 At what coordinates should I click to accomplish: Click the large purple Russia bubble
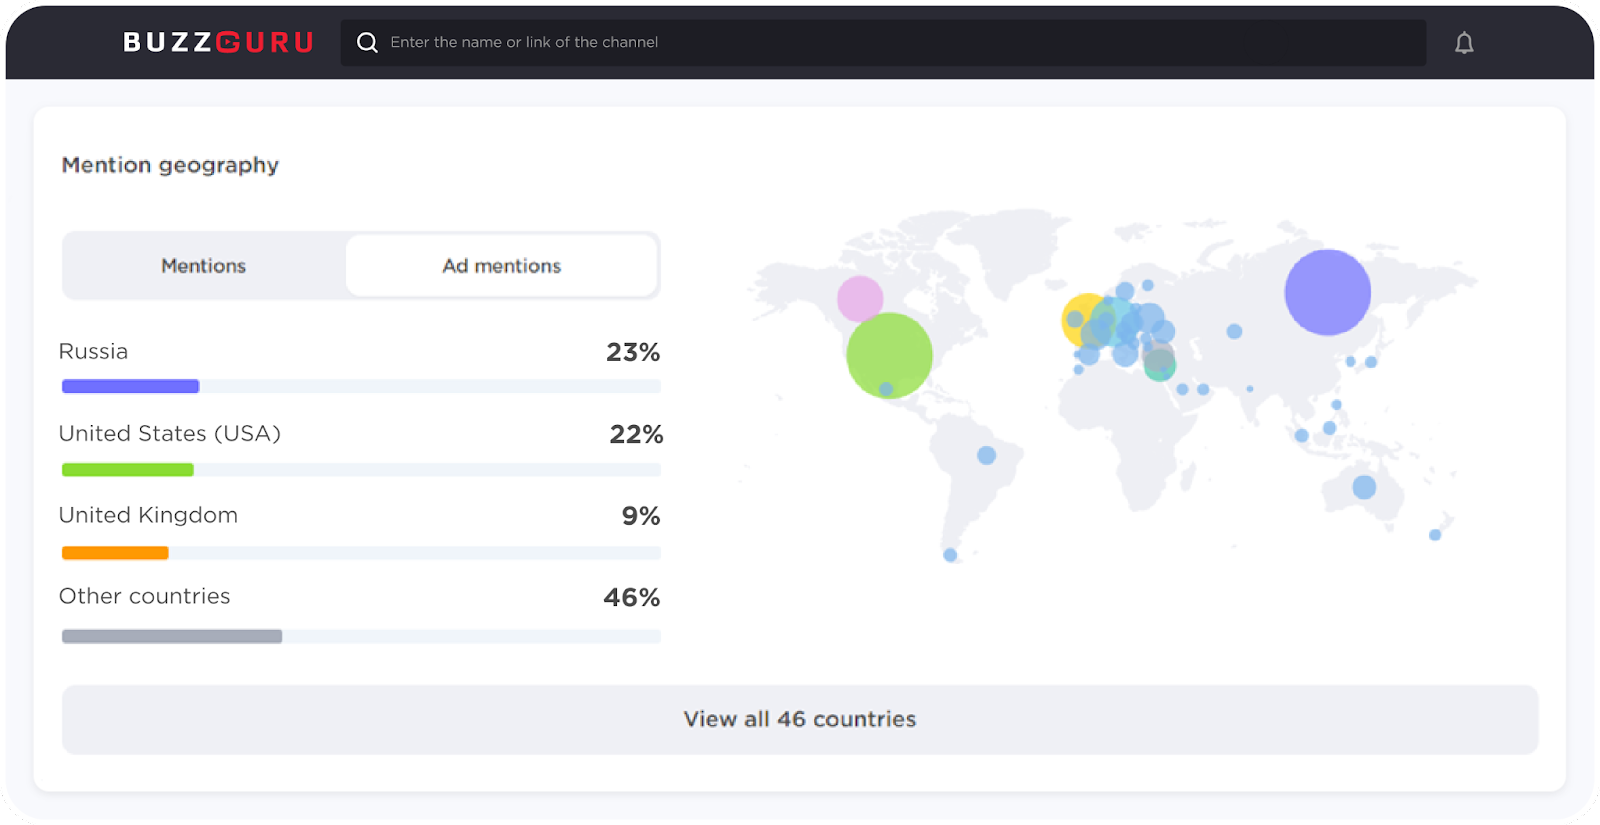tap(1327, 293)
